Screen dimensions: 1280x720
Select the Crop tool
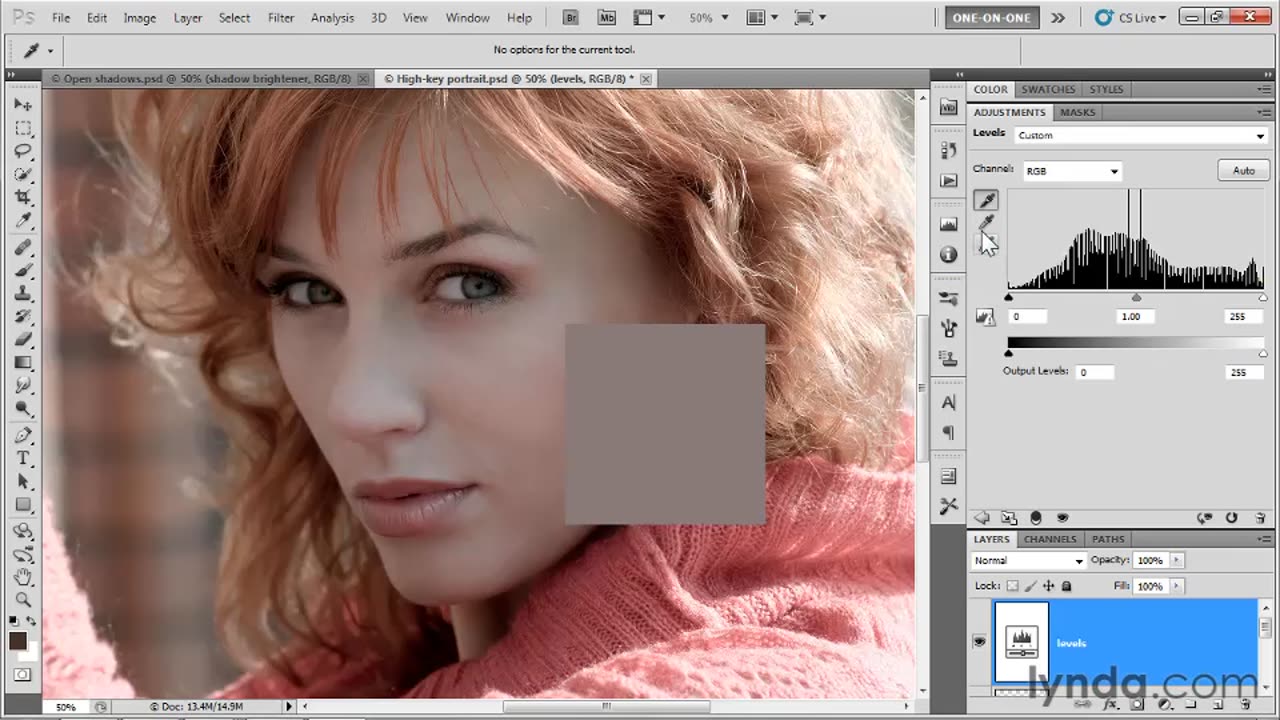23,198
